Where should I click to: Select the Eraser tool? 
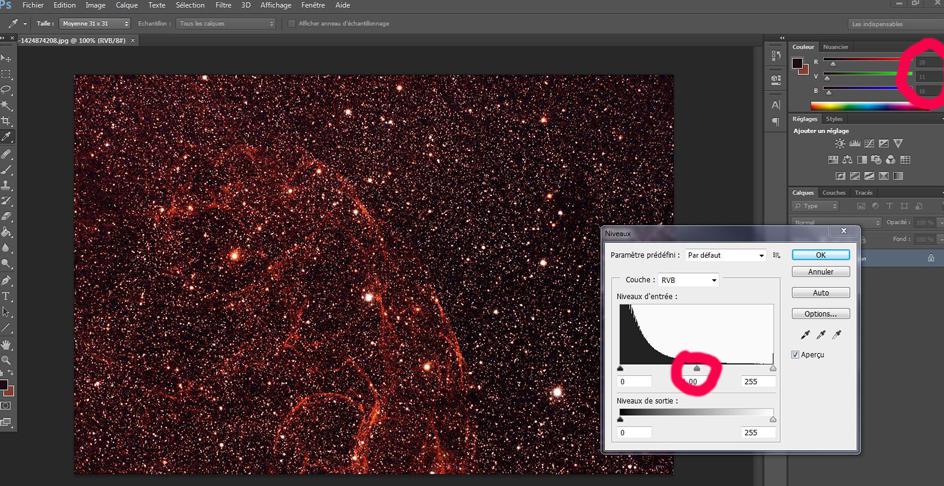click(7, 217)
